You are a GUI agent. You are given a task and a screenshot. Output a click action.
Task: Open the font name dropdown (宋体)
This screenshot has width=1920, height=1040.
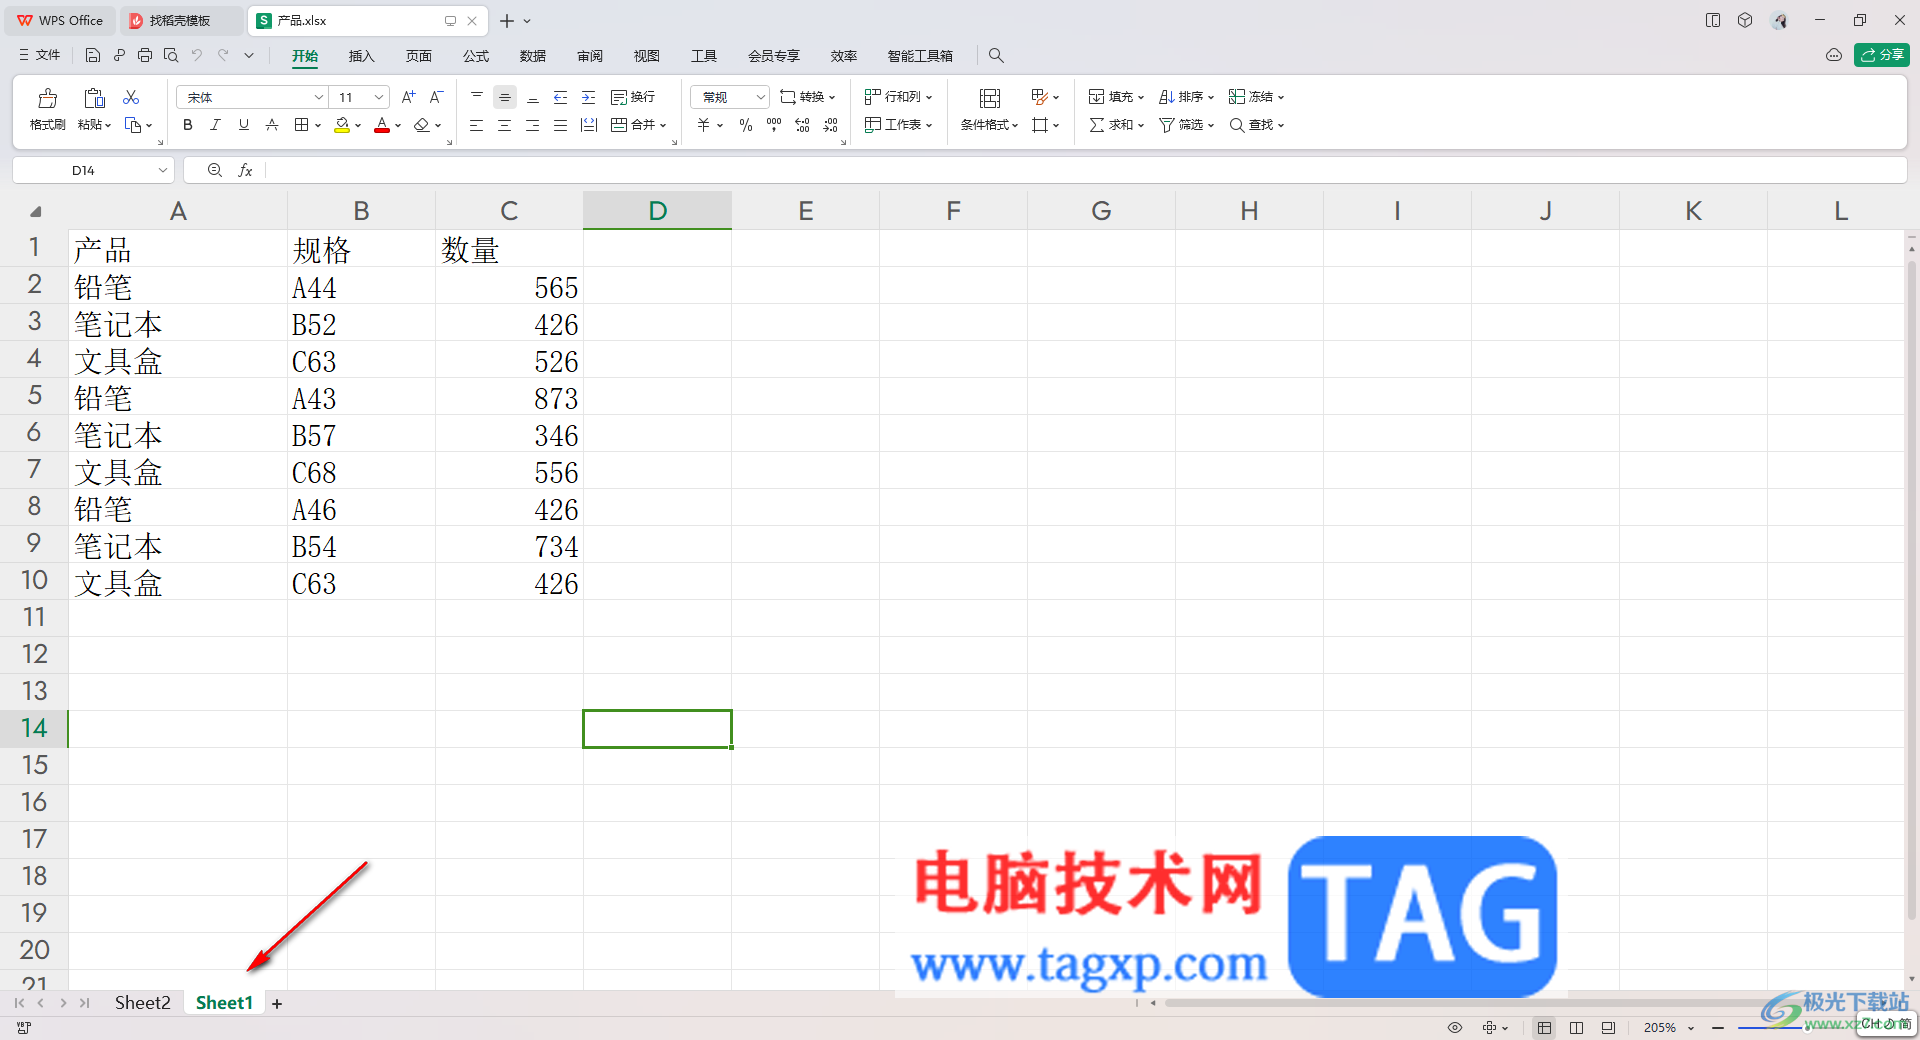click(x=319, y=97)
